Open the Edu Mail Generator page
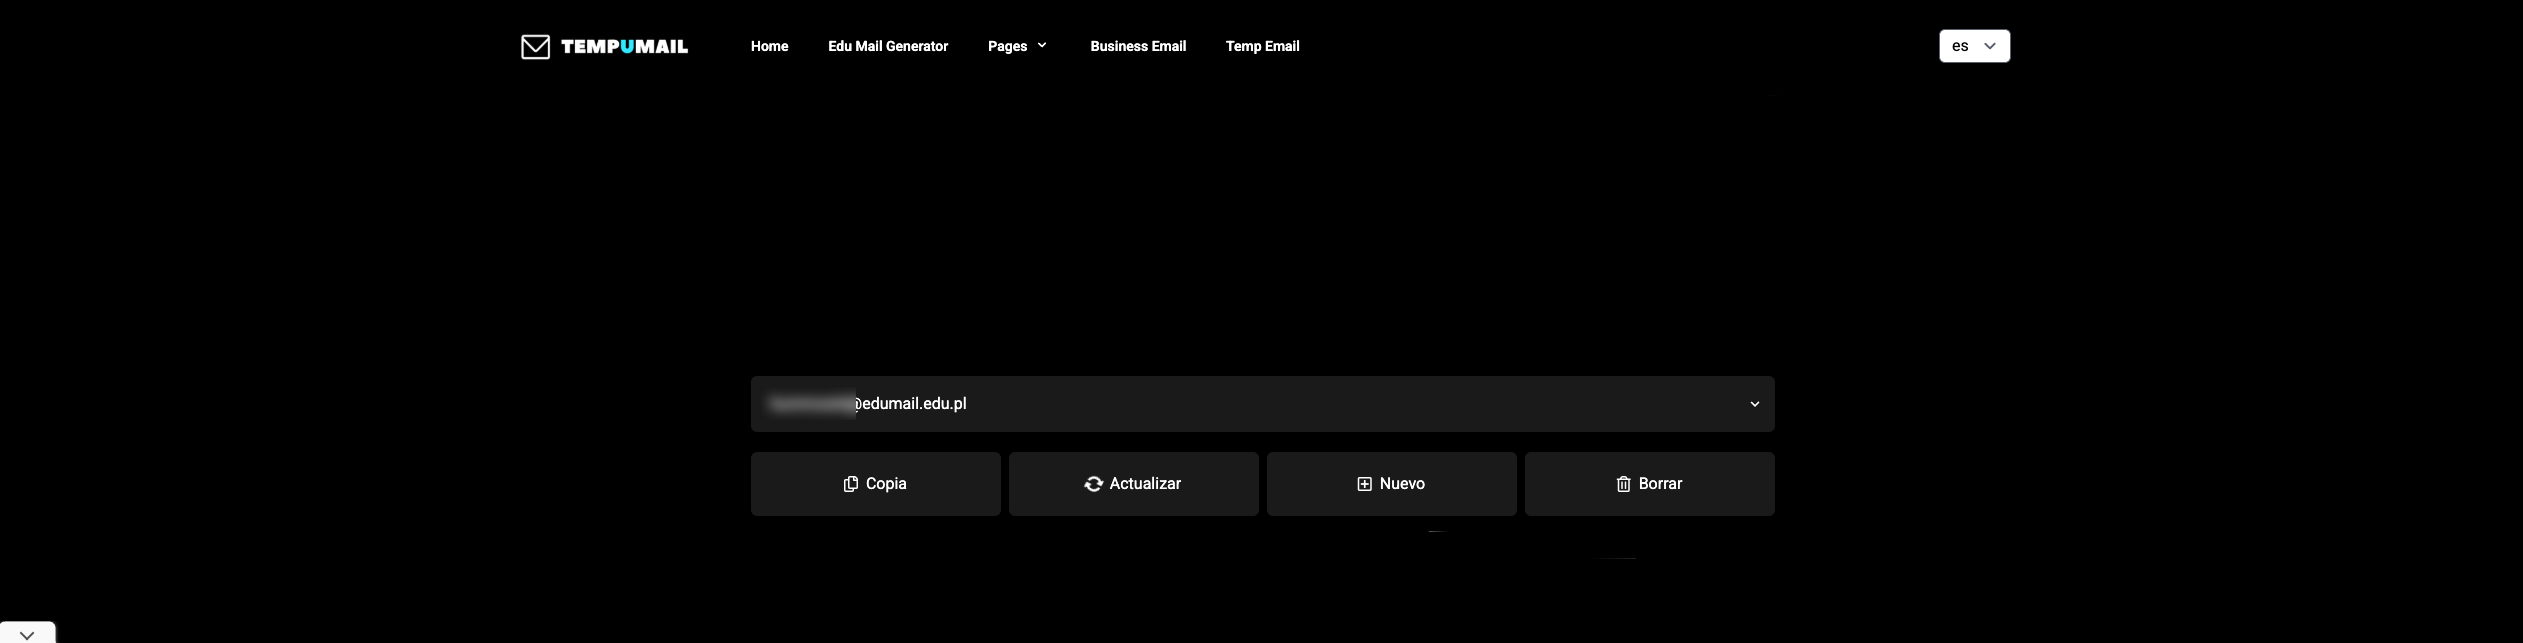Image resolution: width=2523 pixels, height=643 pixels. pyautogui.click(x=887, y=46)
